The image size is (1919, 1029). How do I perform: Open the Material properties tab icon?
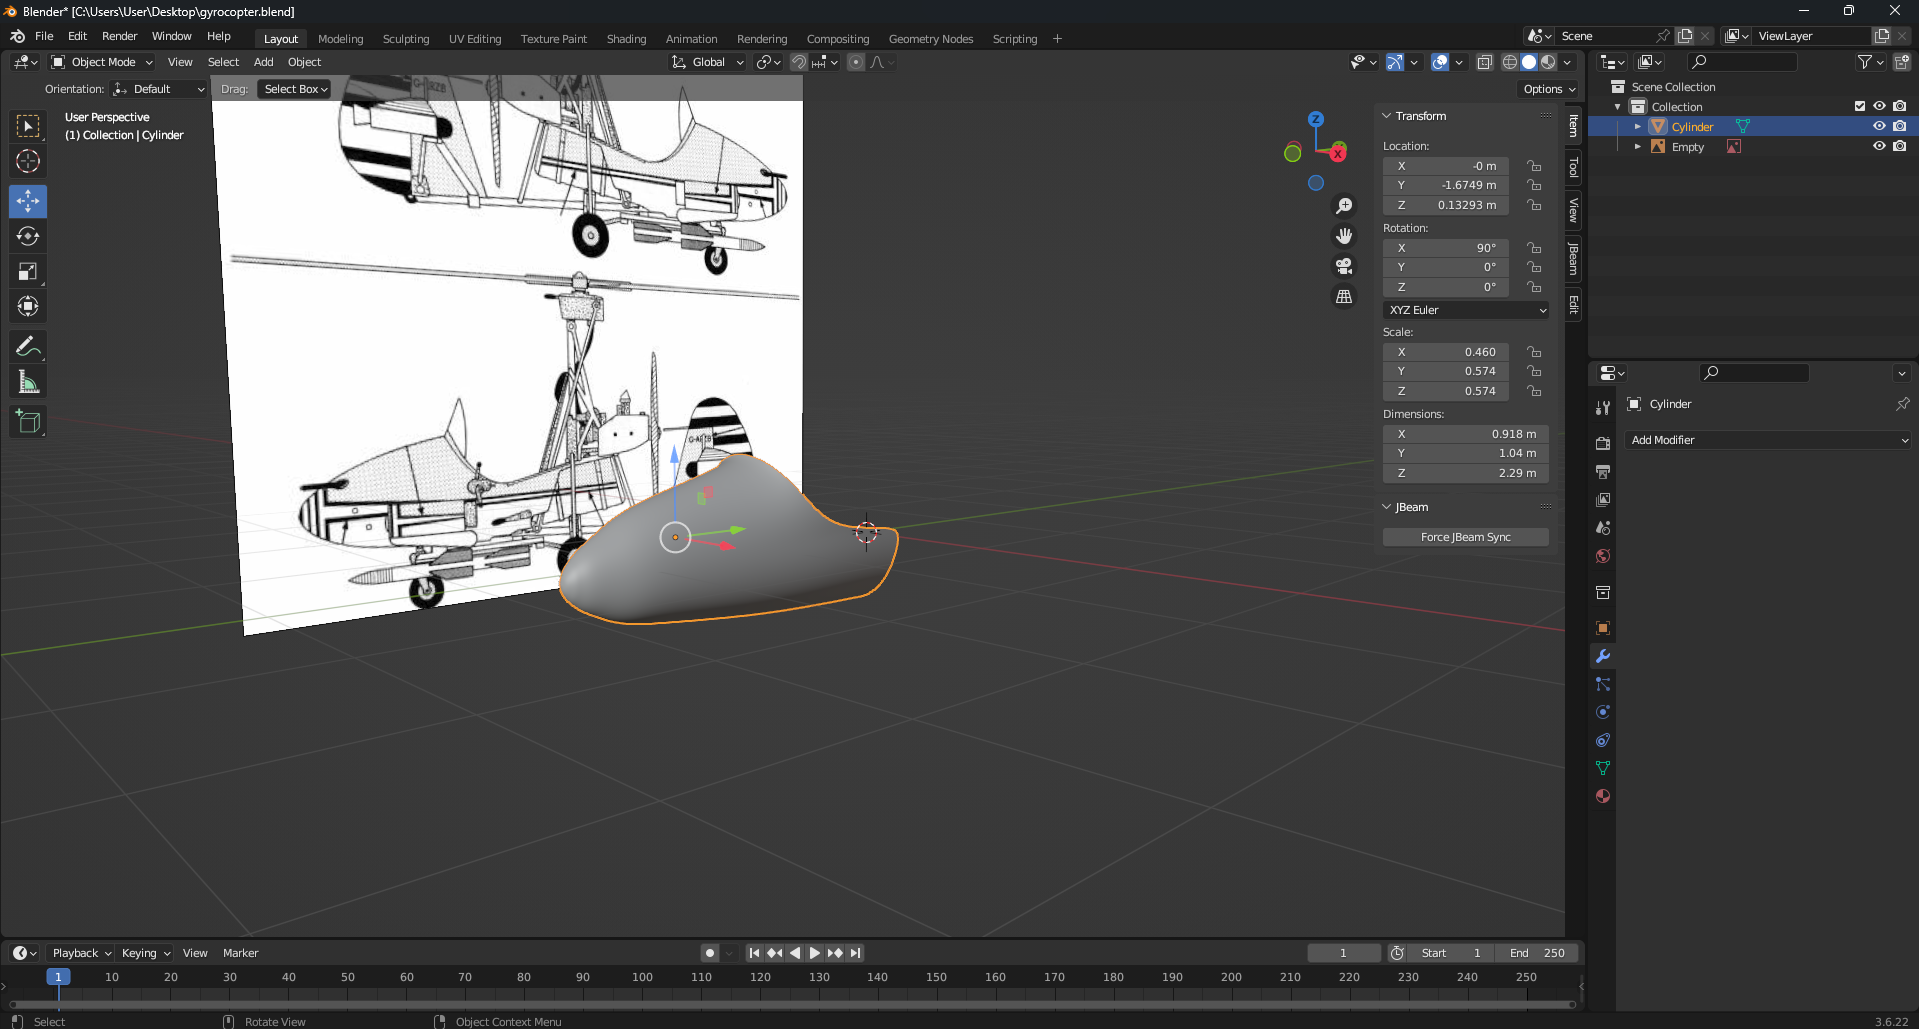[1603, 796]
